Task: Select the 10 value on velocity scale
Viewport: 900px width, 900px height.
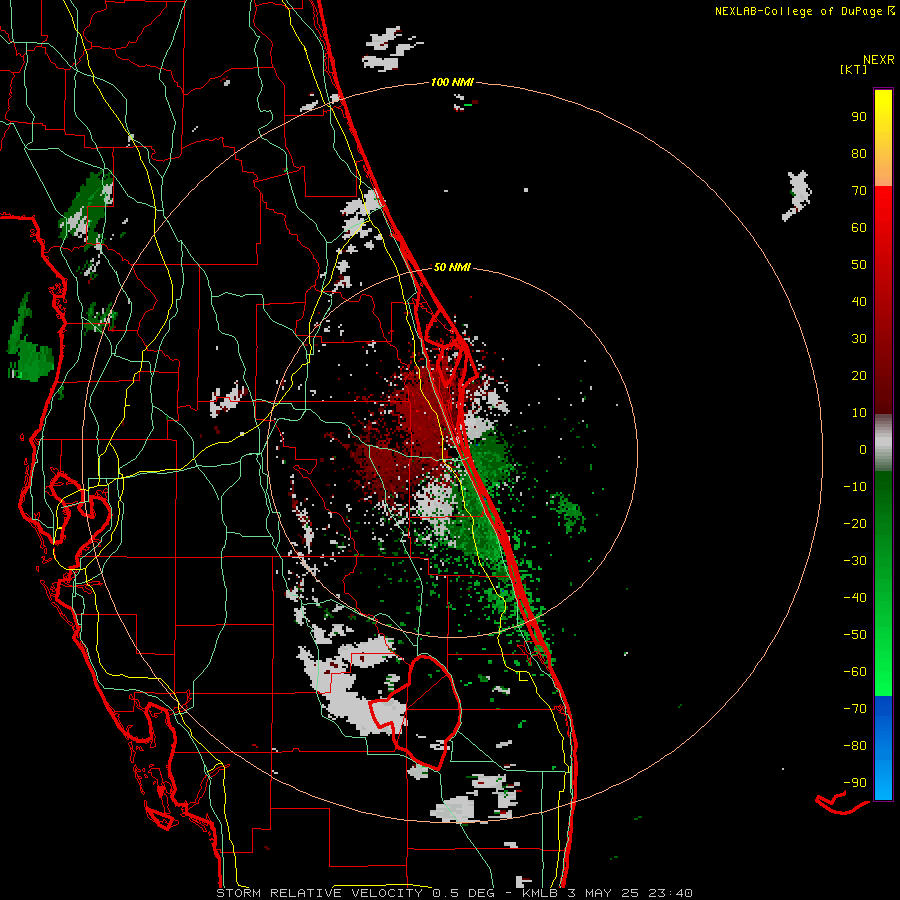Action: point(859,413)
